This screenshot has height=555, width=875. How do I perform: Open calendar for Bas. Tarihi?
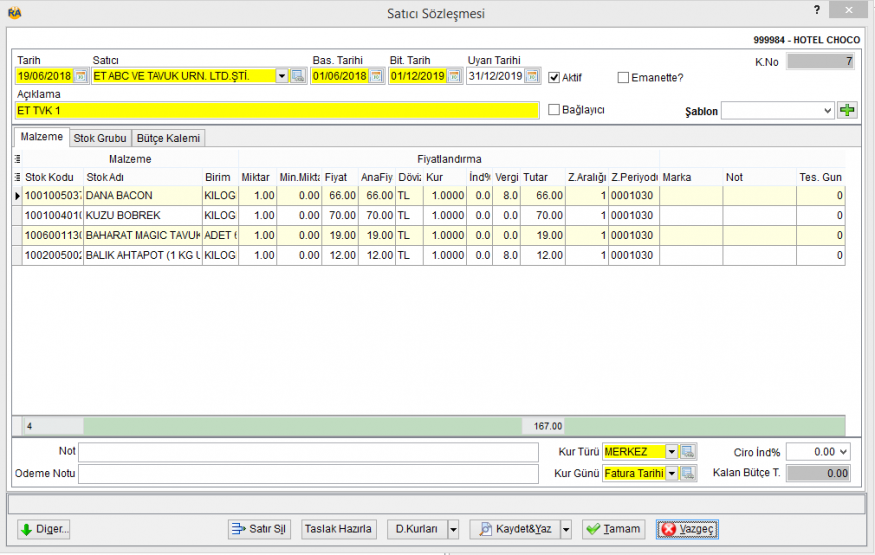click(377, 76)
